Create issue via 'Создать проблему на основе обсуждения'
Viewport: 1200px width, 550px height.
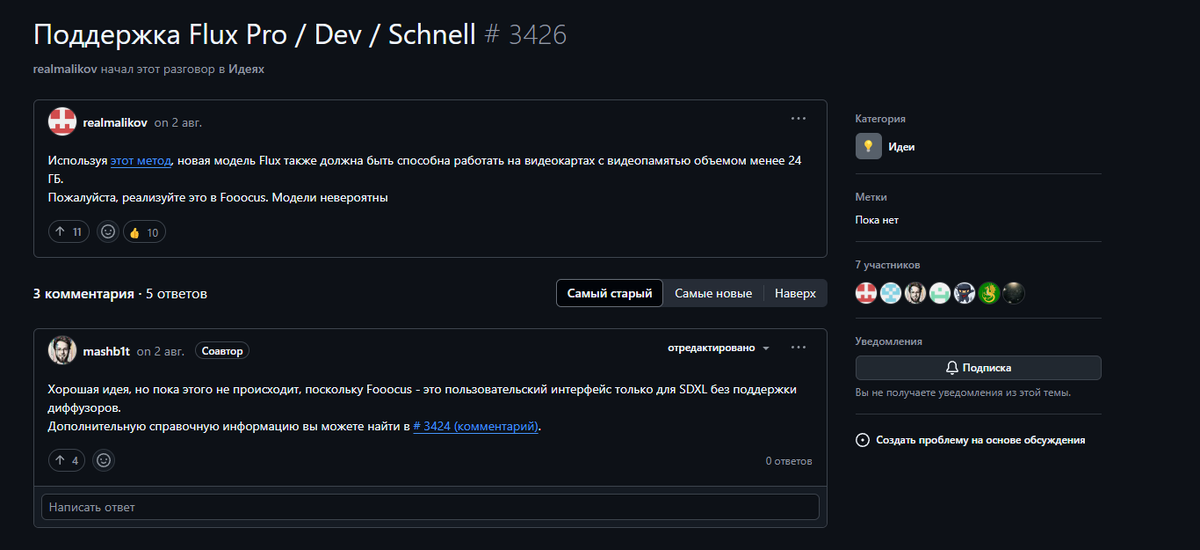click(970, 440)
